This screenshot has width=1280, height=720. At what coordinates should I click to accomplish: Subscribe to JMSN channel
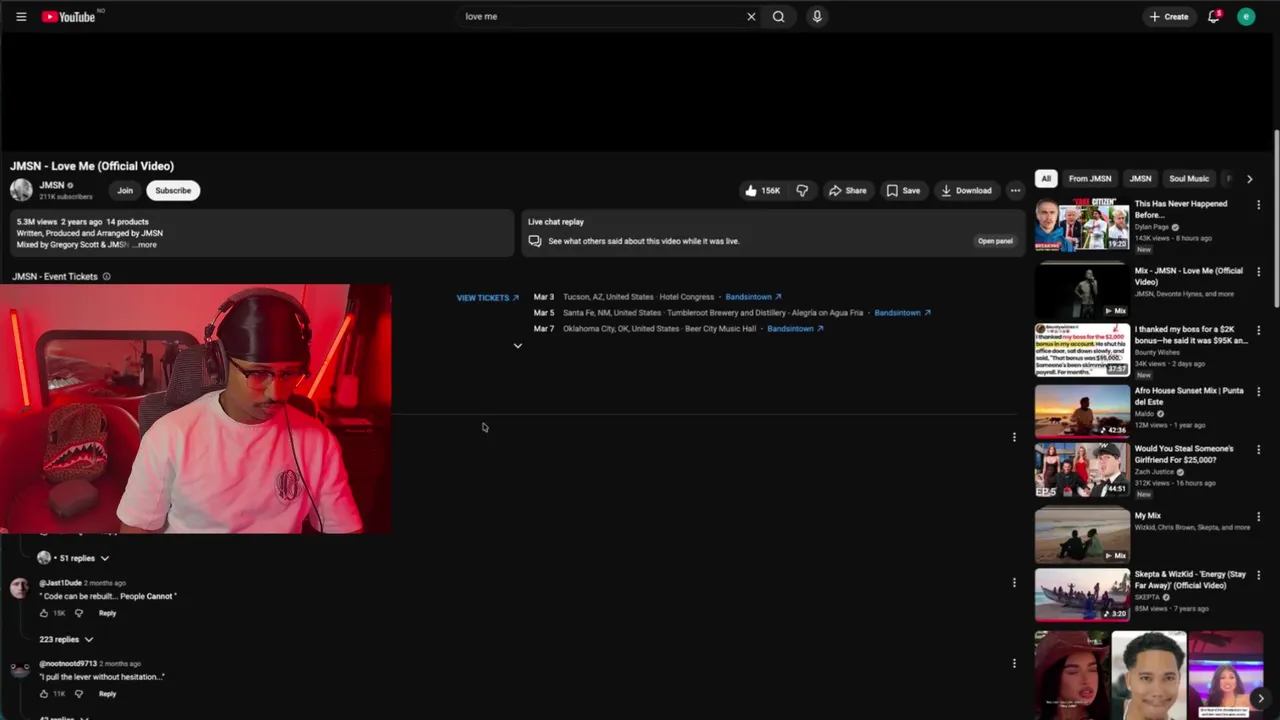point(173,190)
